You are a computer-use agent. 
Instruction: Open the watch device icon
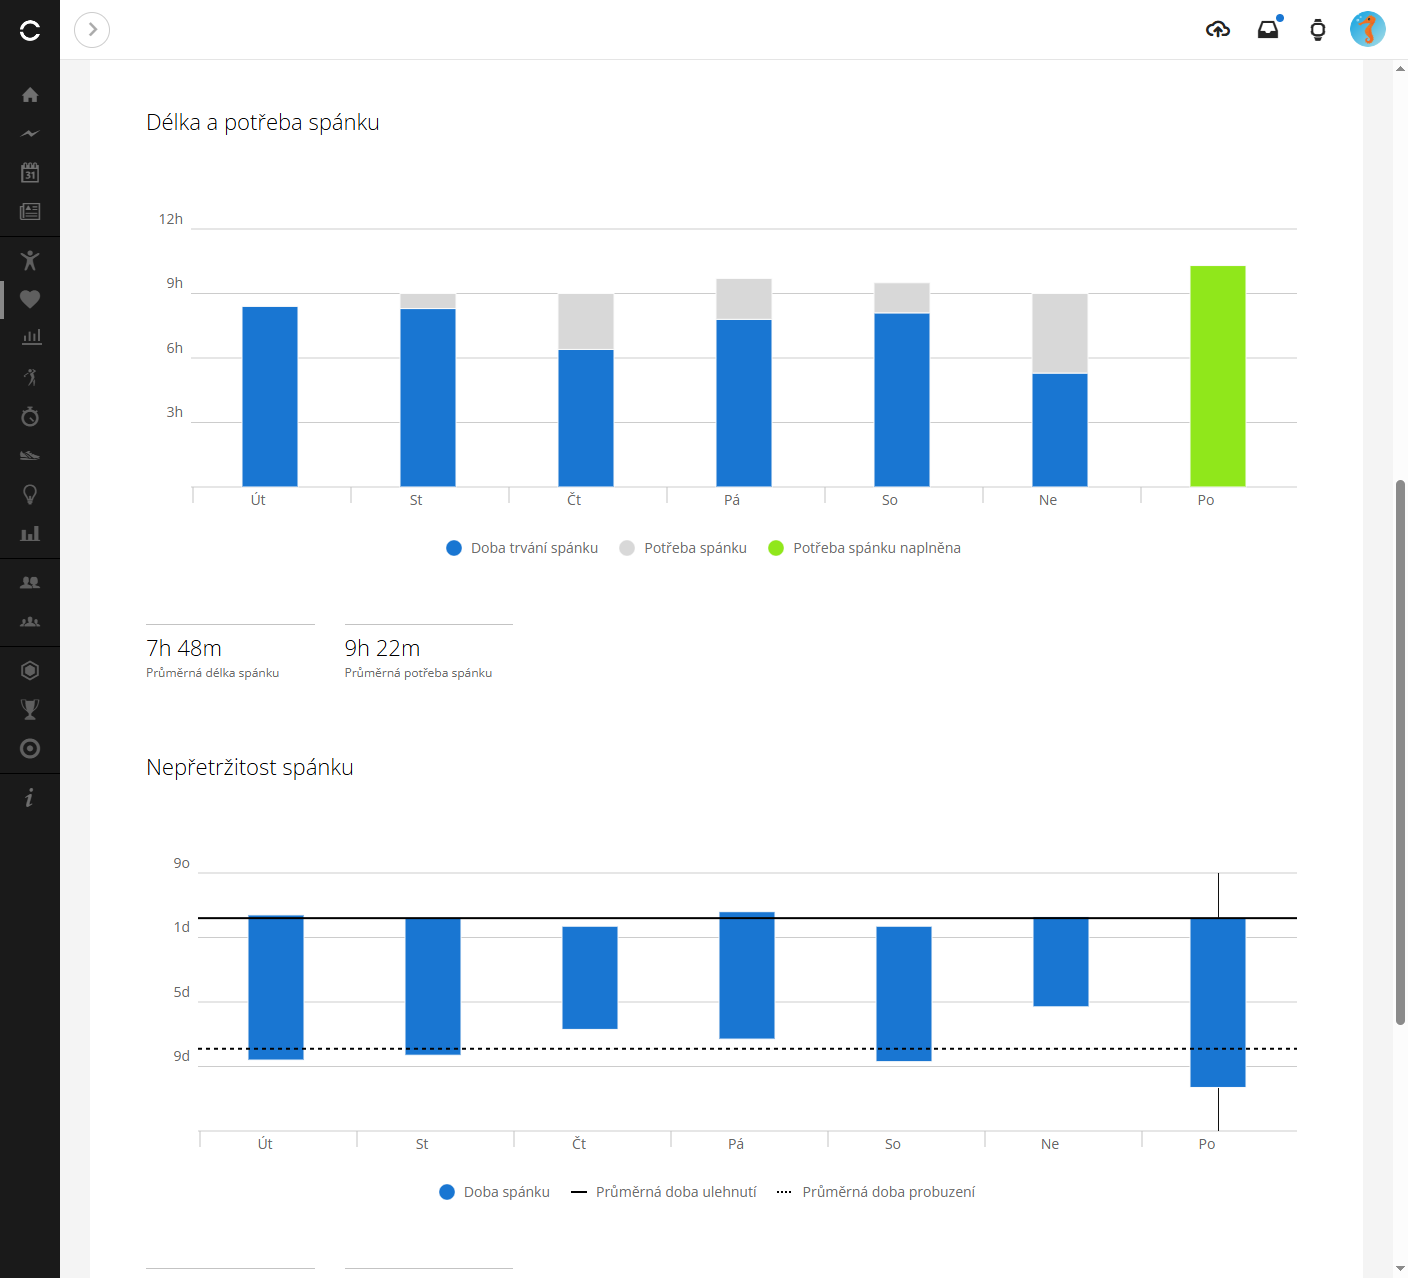coord(1317,30)
